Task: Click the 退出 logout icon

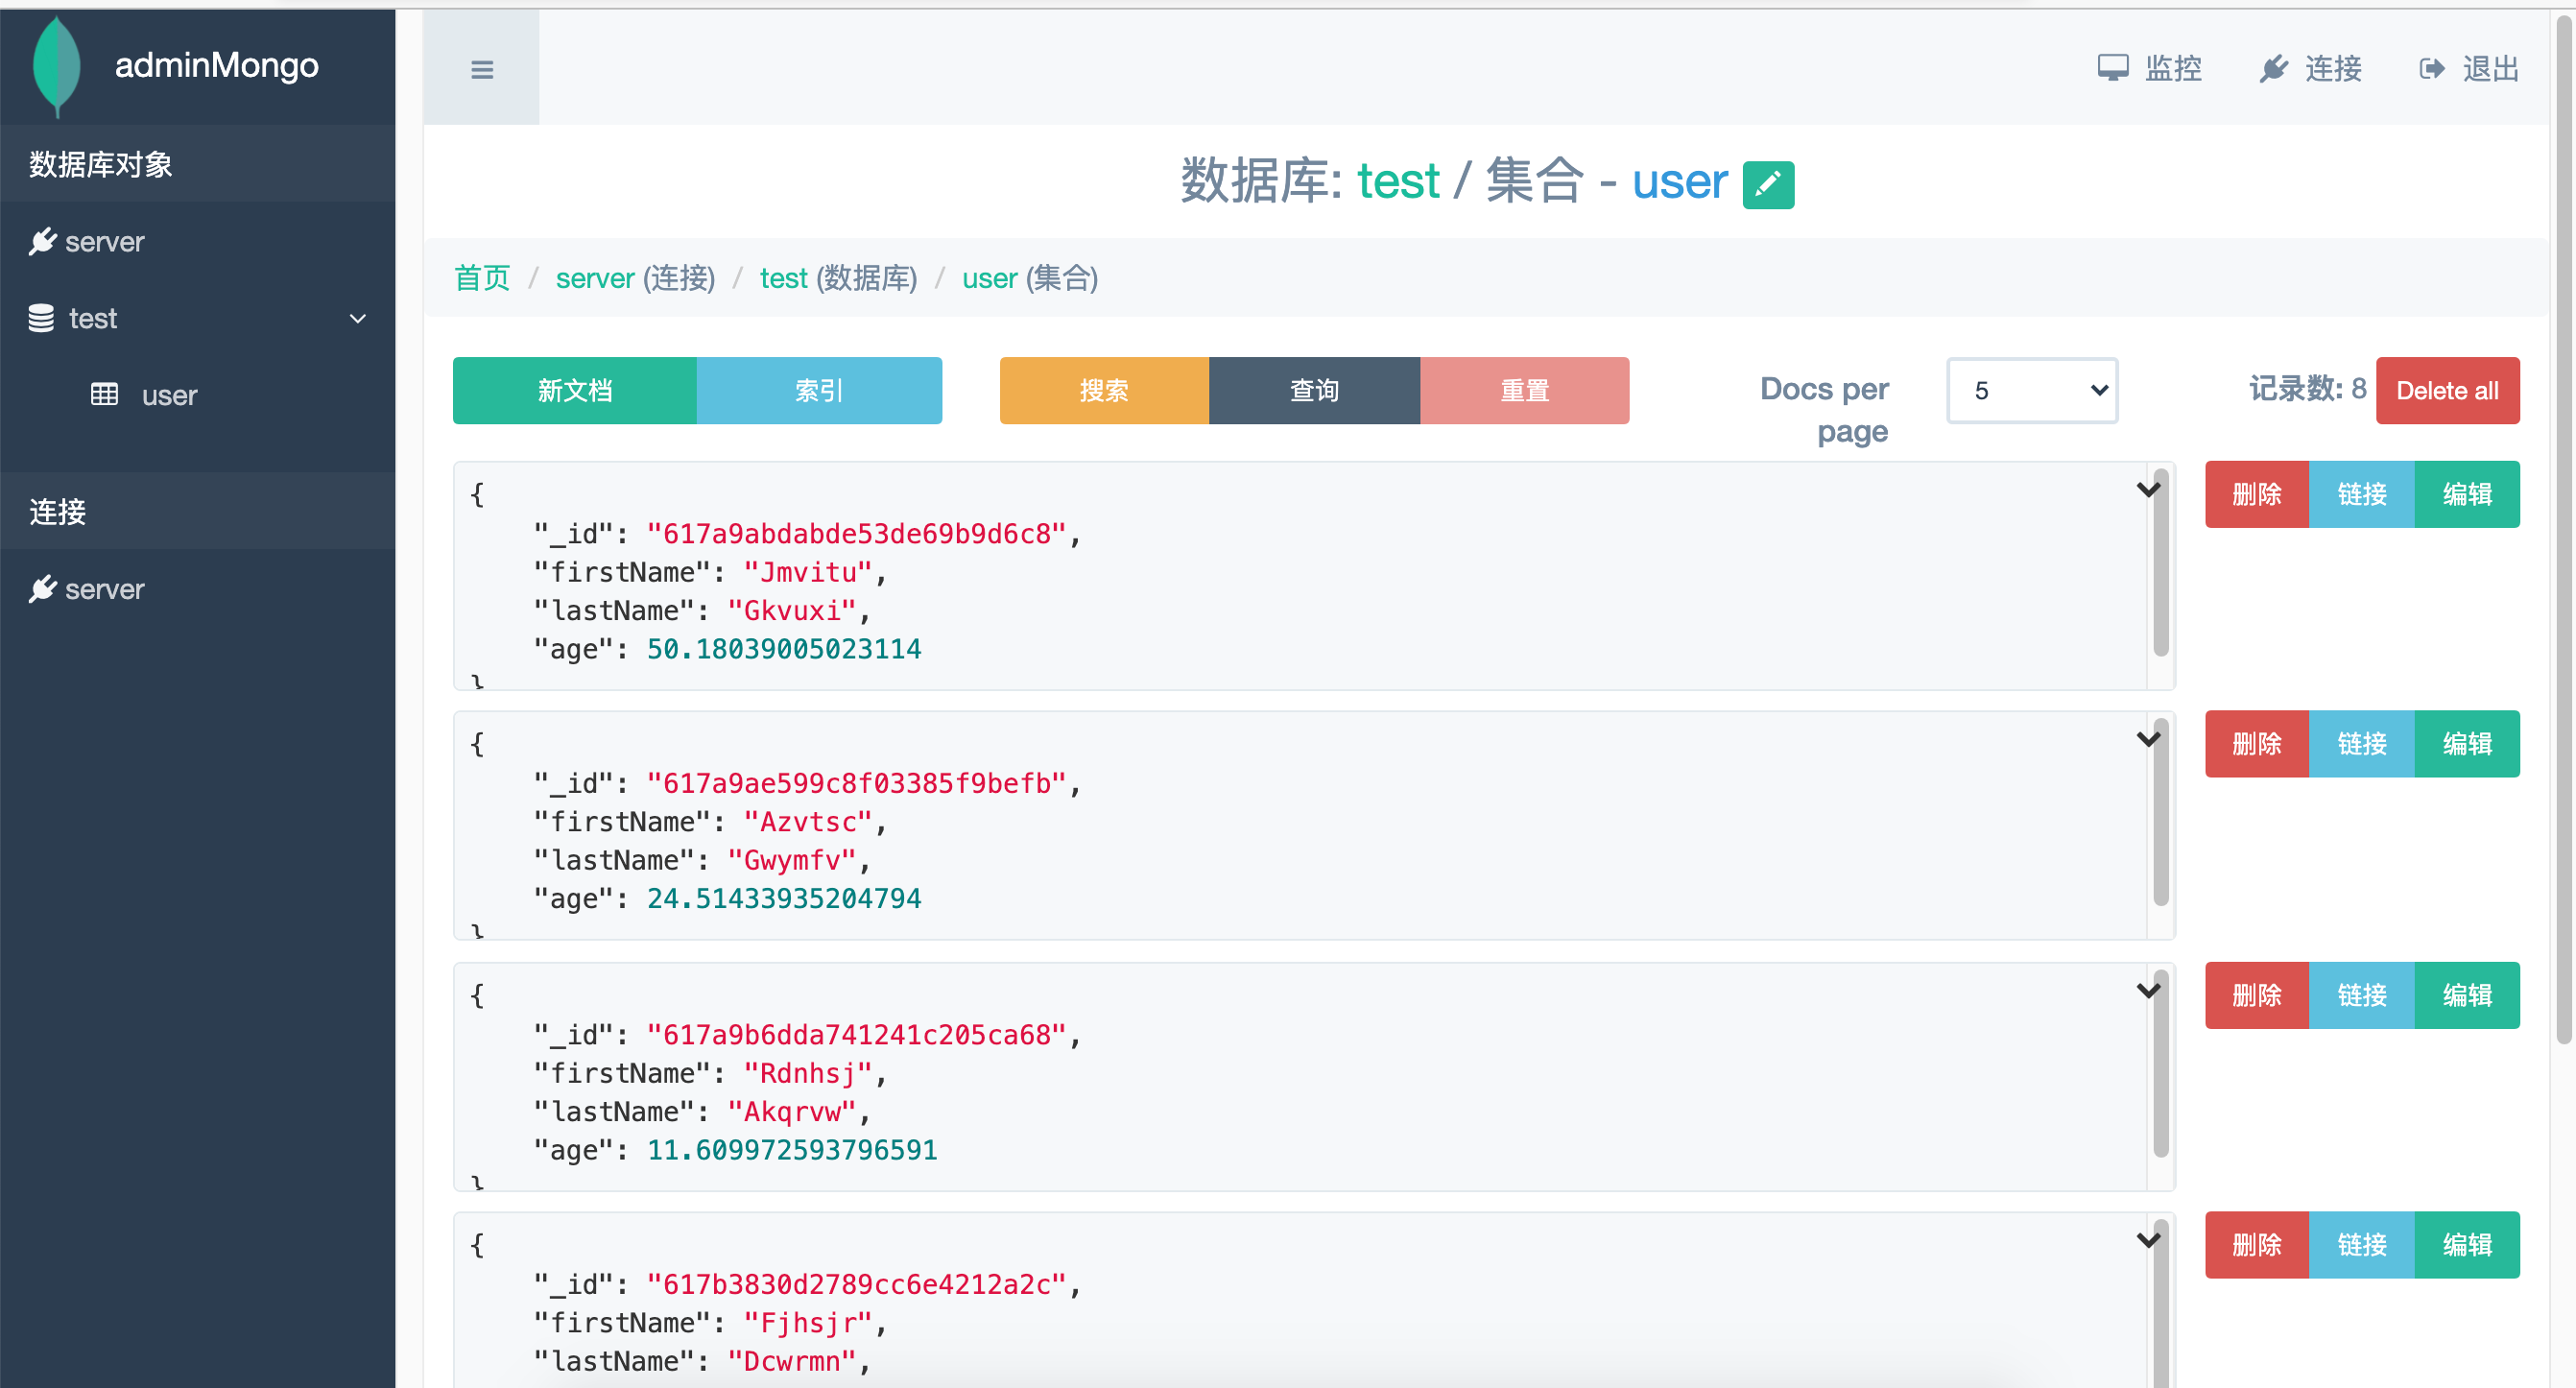Action: 2431,68
